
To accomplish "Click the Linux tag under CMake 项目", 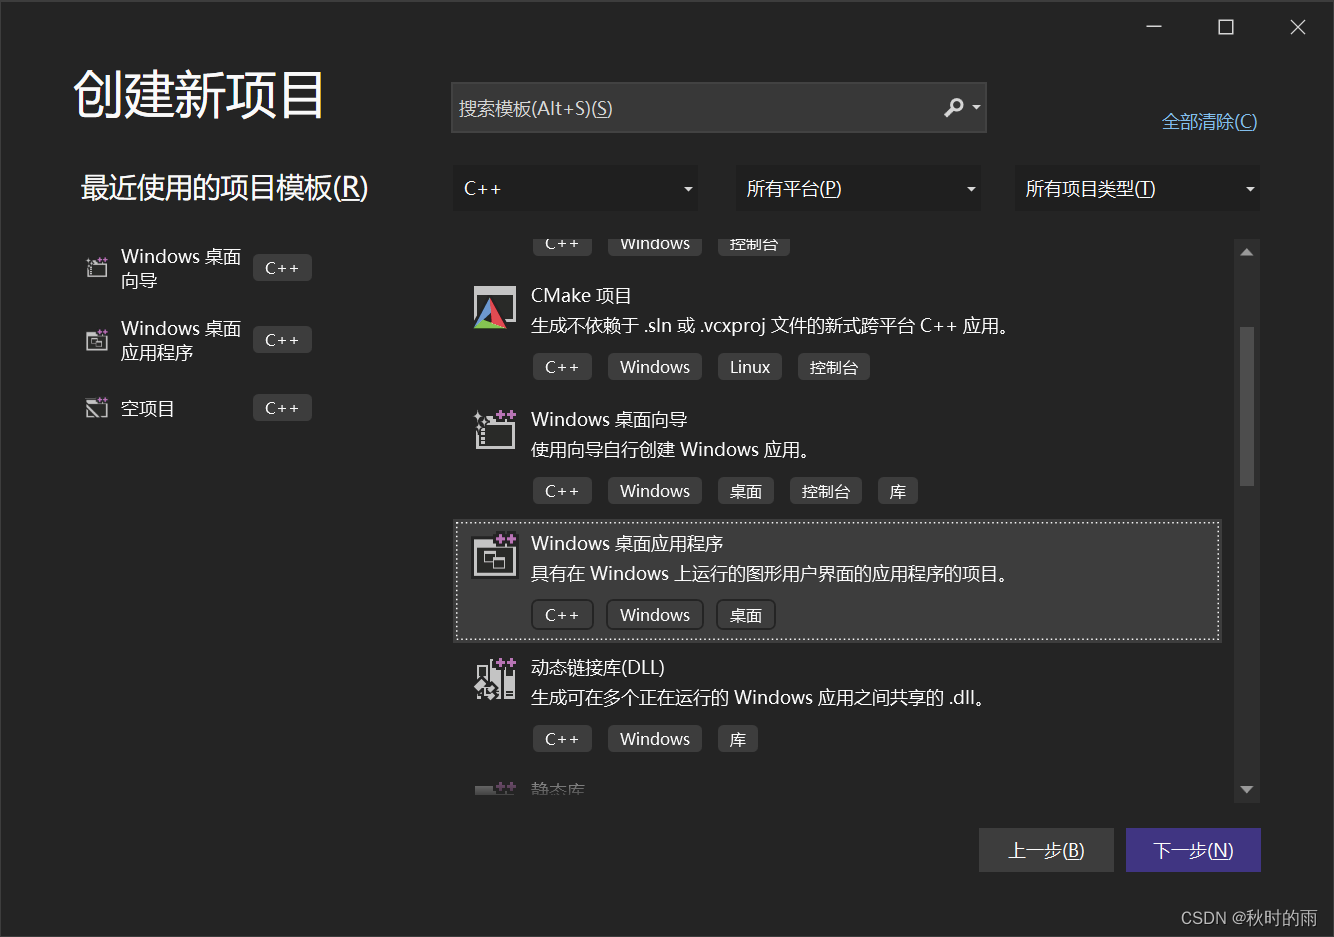I will click(749, 366).
